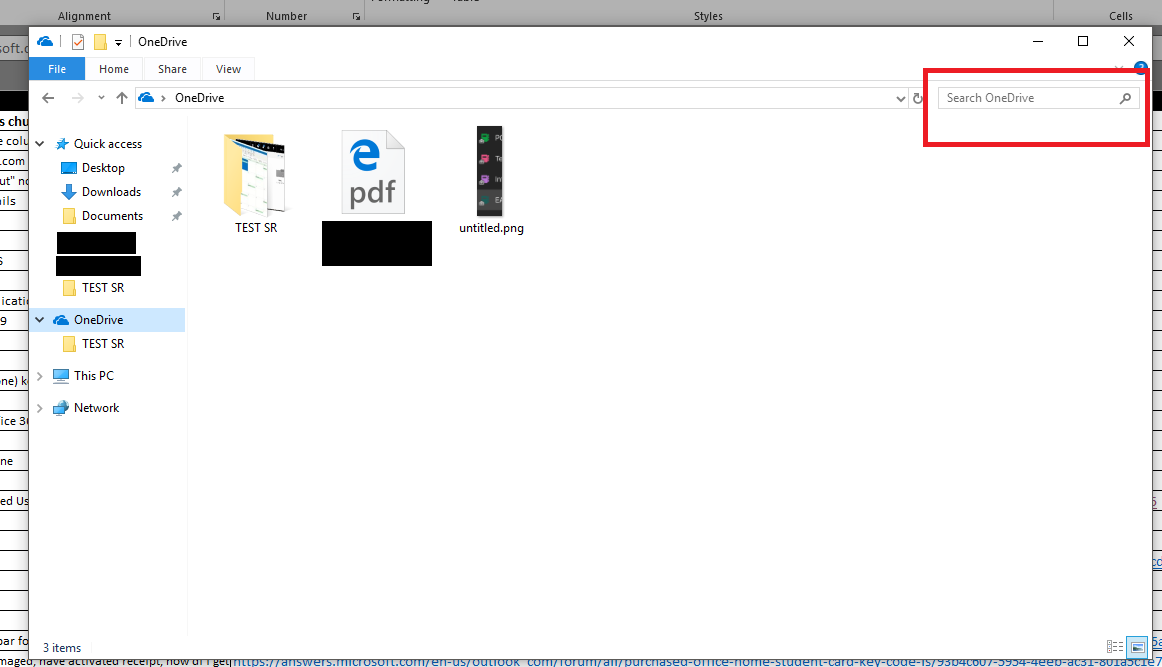1162x667 pixels.
Task: Click the untitled.png file name
Action: click(491, 228)
